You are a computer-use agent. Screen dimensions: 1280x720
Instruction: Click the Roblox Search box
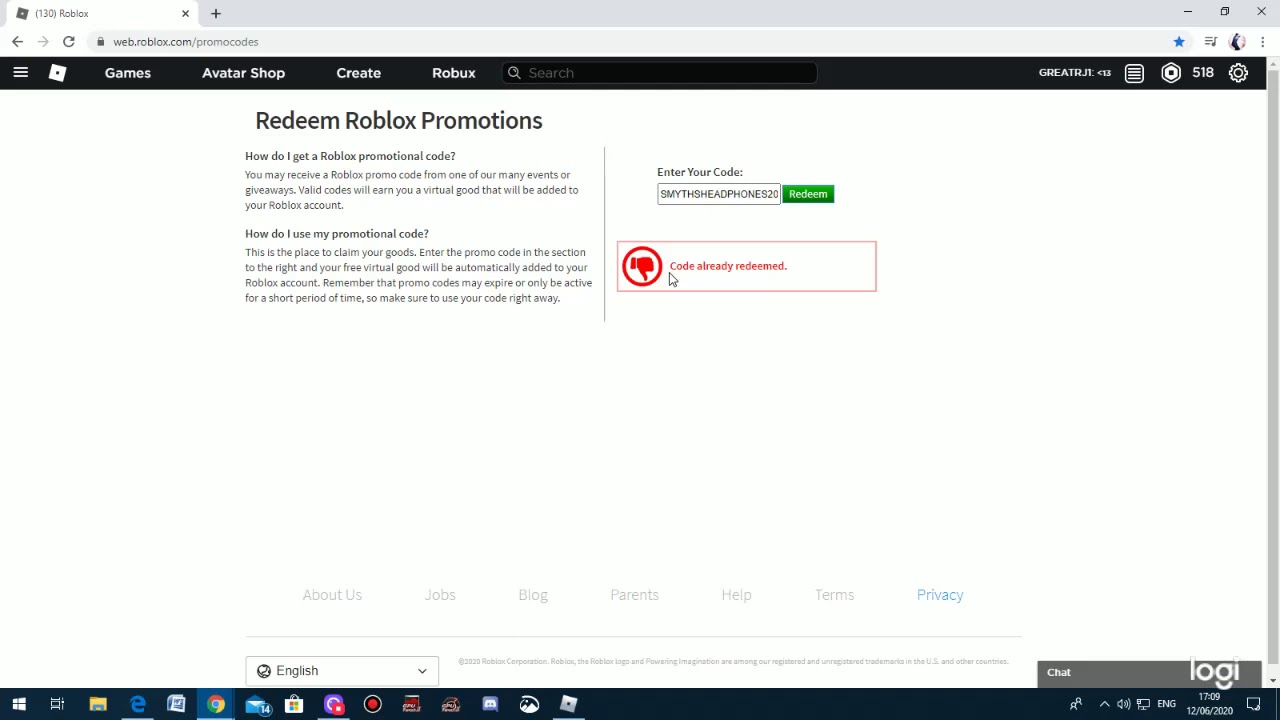coord(660,73)
